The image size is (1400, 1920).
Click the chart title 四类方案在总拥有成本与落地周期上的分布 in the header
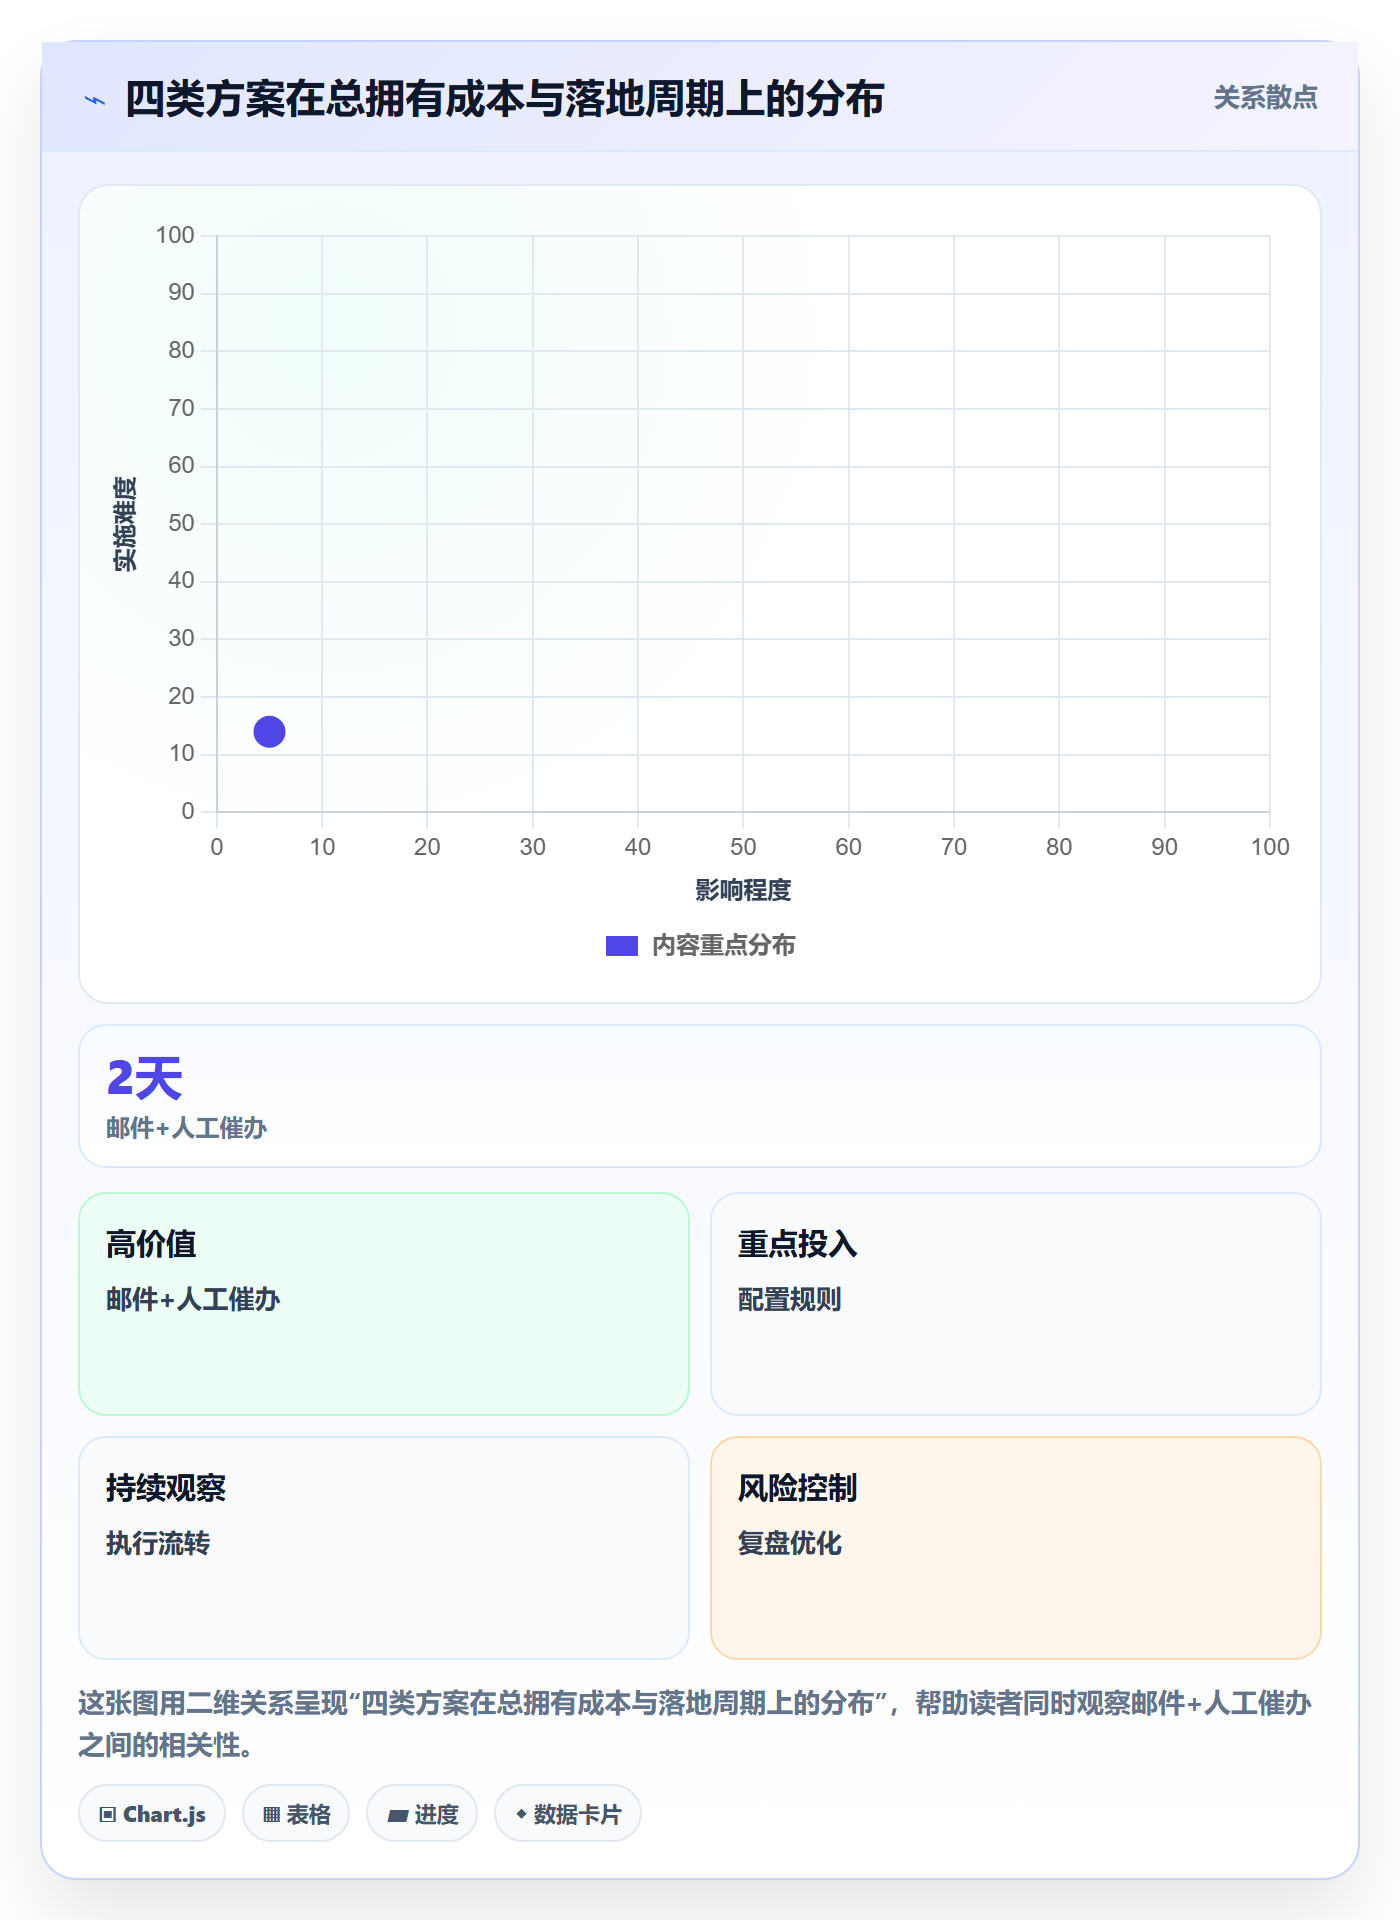pos(505,99)
